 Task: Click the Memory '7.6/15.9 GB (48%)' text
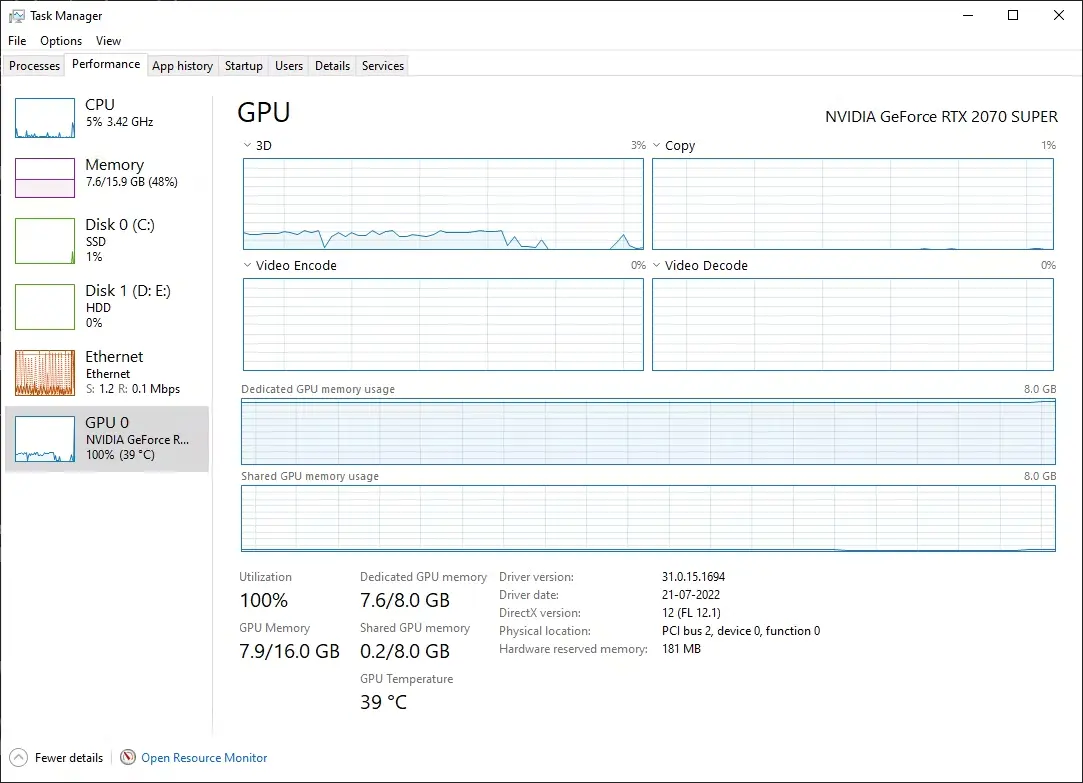pyautogui.click(x=132, y=182)
